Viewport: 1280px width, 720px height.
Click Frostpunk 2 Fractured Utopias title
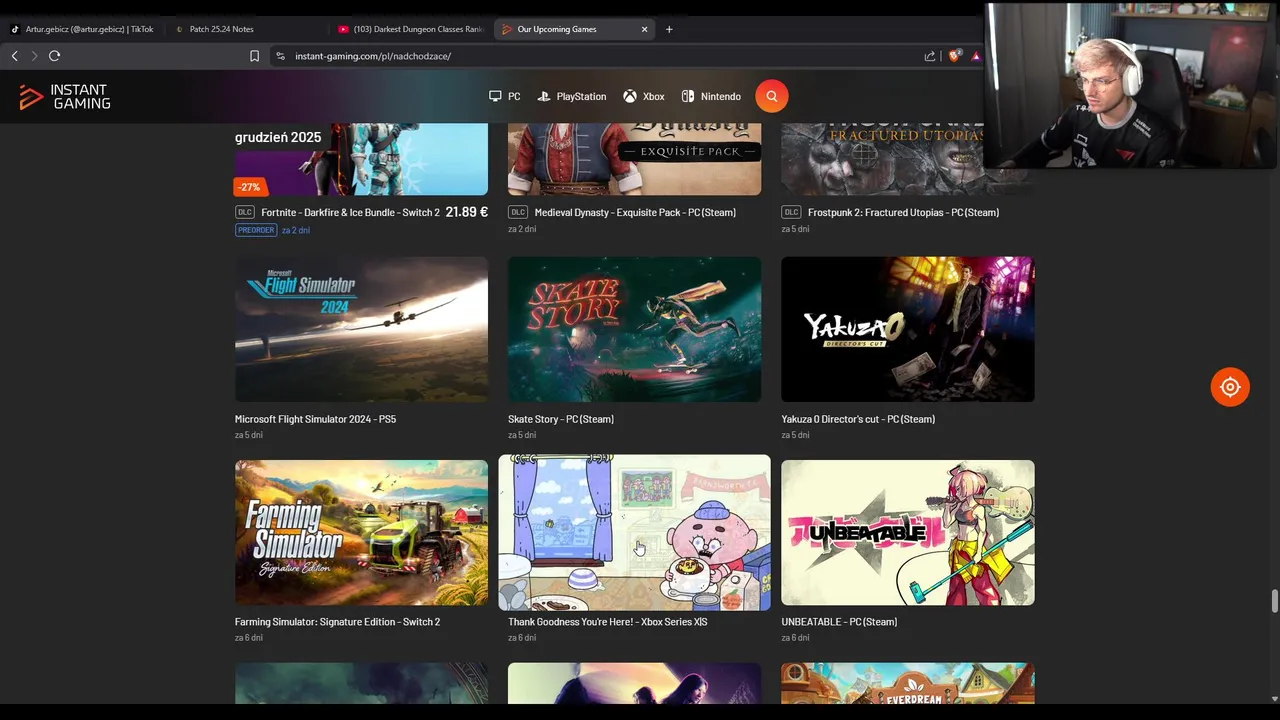(903, 212)
